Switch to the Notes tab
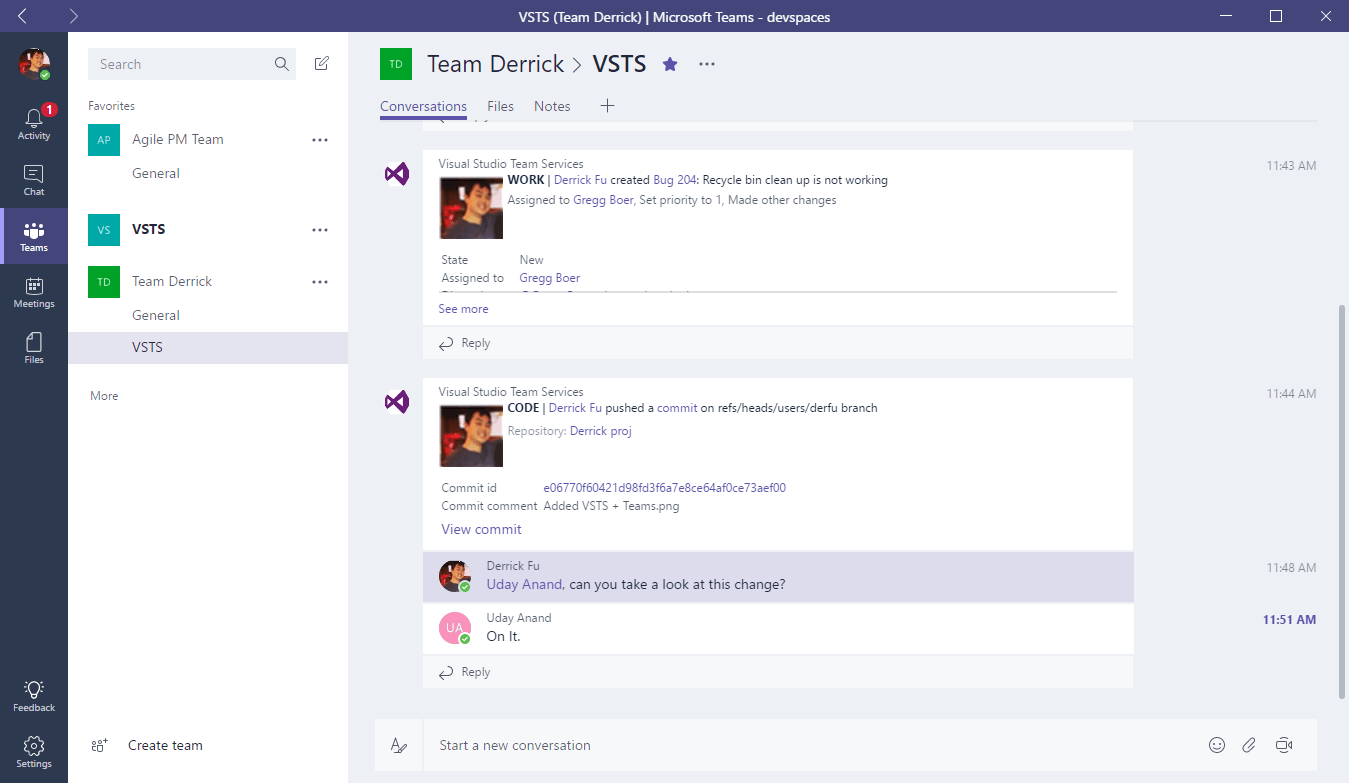The height and width of the screenshot is (783, 1349). tap(552, 106)
